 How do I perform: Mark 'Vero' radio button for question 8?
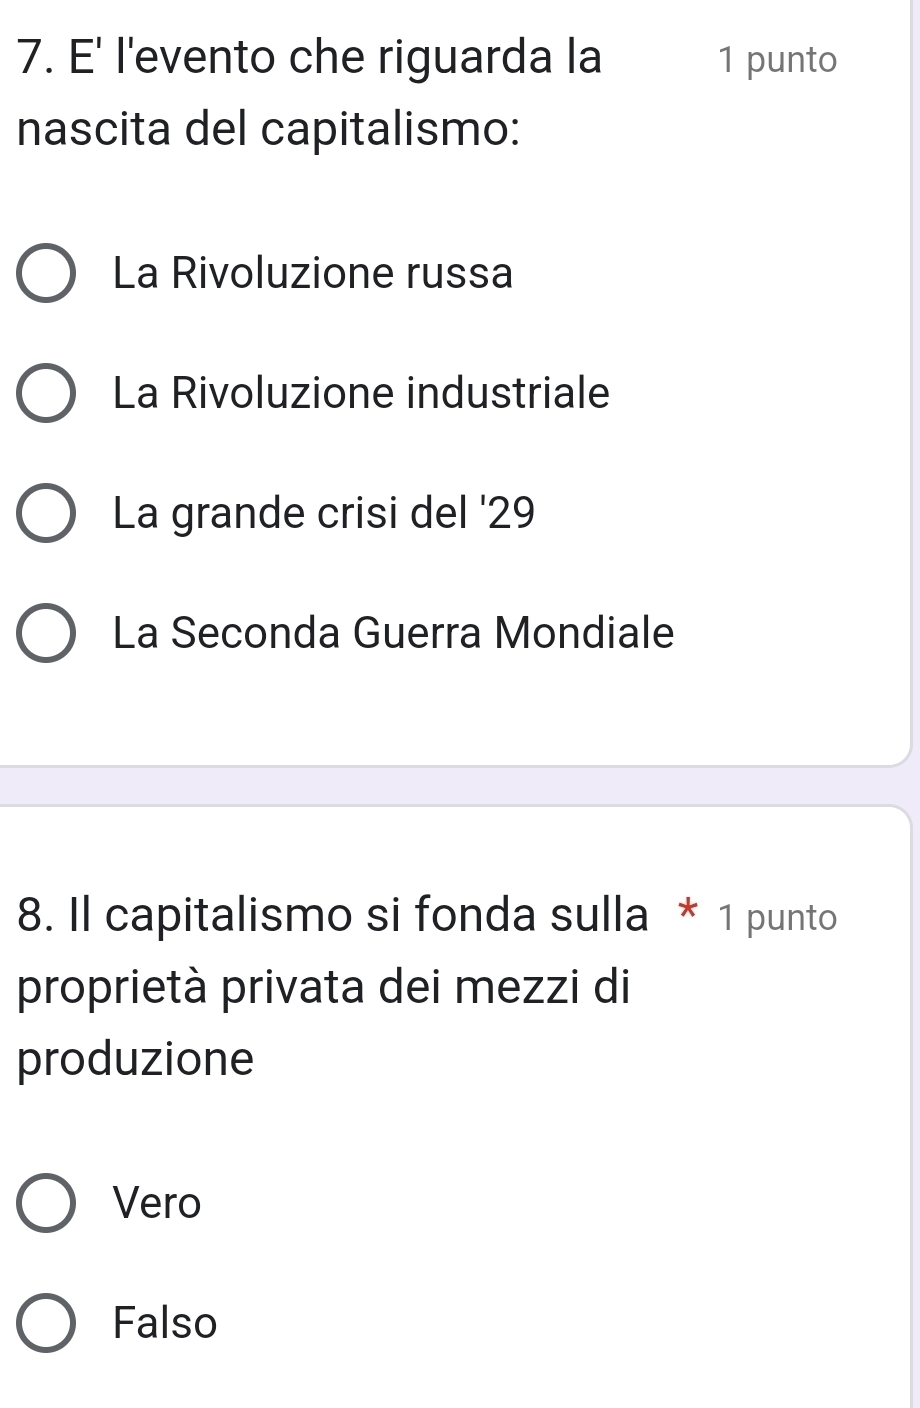[x=45, y=1204]
